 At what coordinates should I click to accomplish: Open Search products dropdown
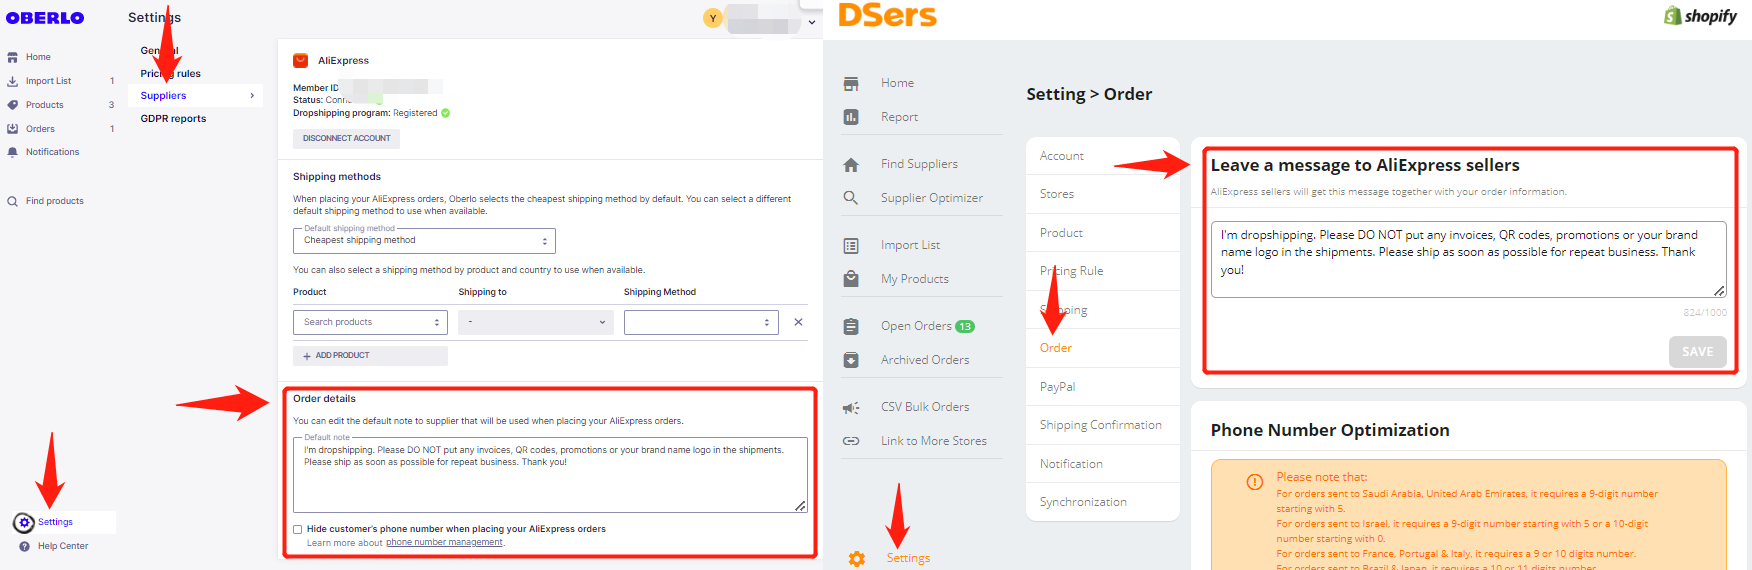(x=370, y=322)
